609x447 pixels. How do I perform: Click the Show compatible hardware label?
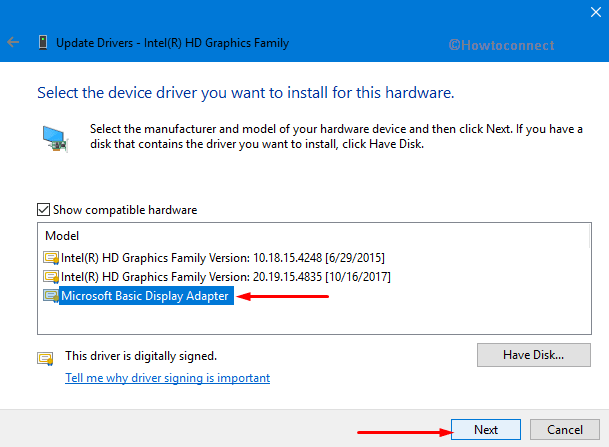[x=125, y=210]
